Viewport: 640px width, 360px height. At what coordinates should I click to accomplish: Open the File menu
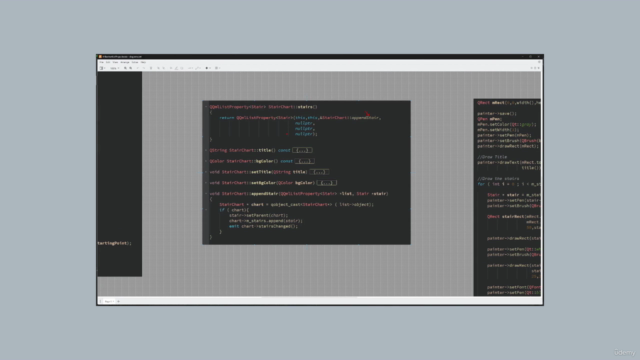tap(102, 62)
